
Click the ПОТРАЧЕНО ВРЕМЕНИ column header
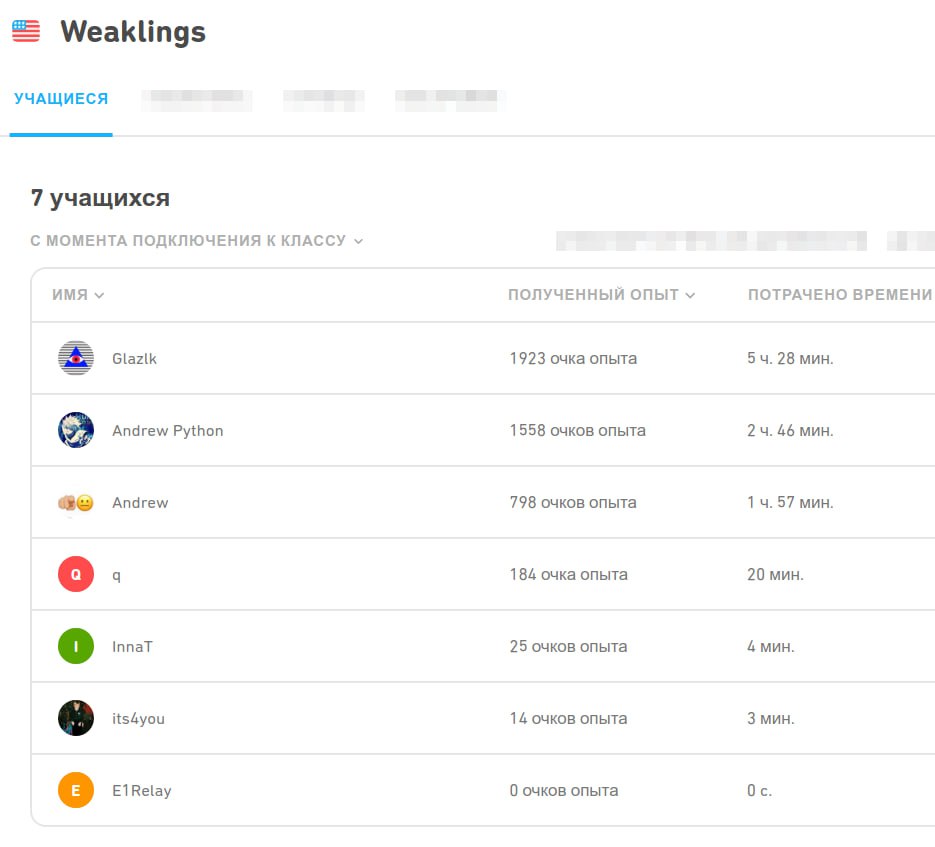point(839,295)
